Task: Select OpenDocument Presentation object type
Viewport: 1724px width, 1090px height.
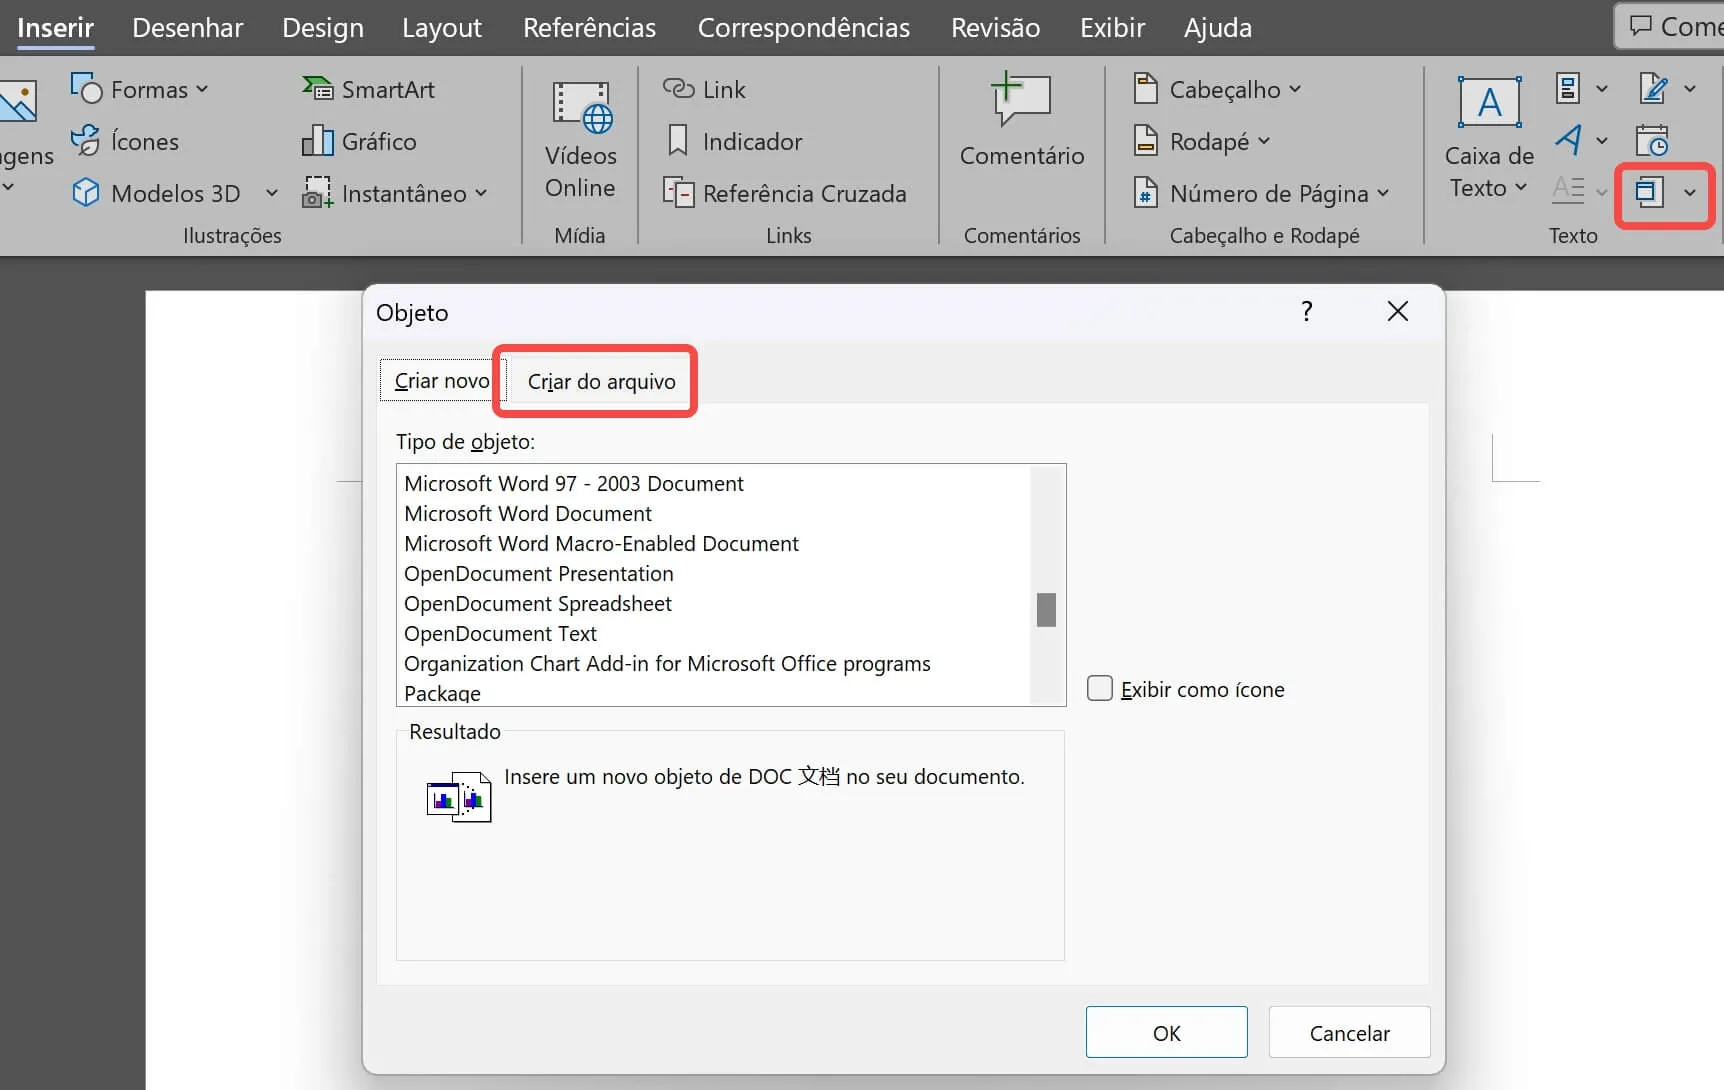Action: pyautogui.click(x=538, y=573)
